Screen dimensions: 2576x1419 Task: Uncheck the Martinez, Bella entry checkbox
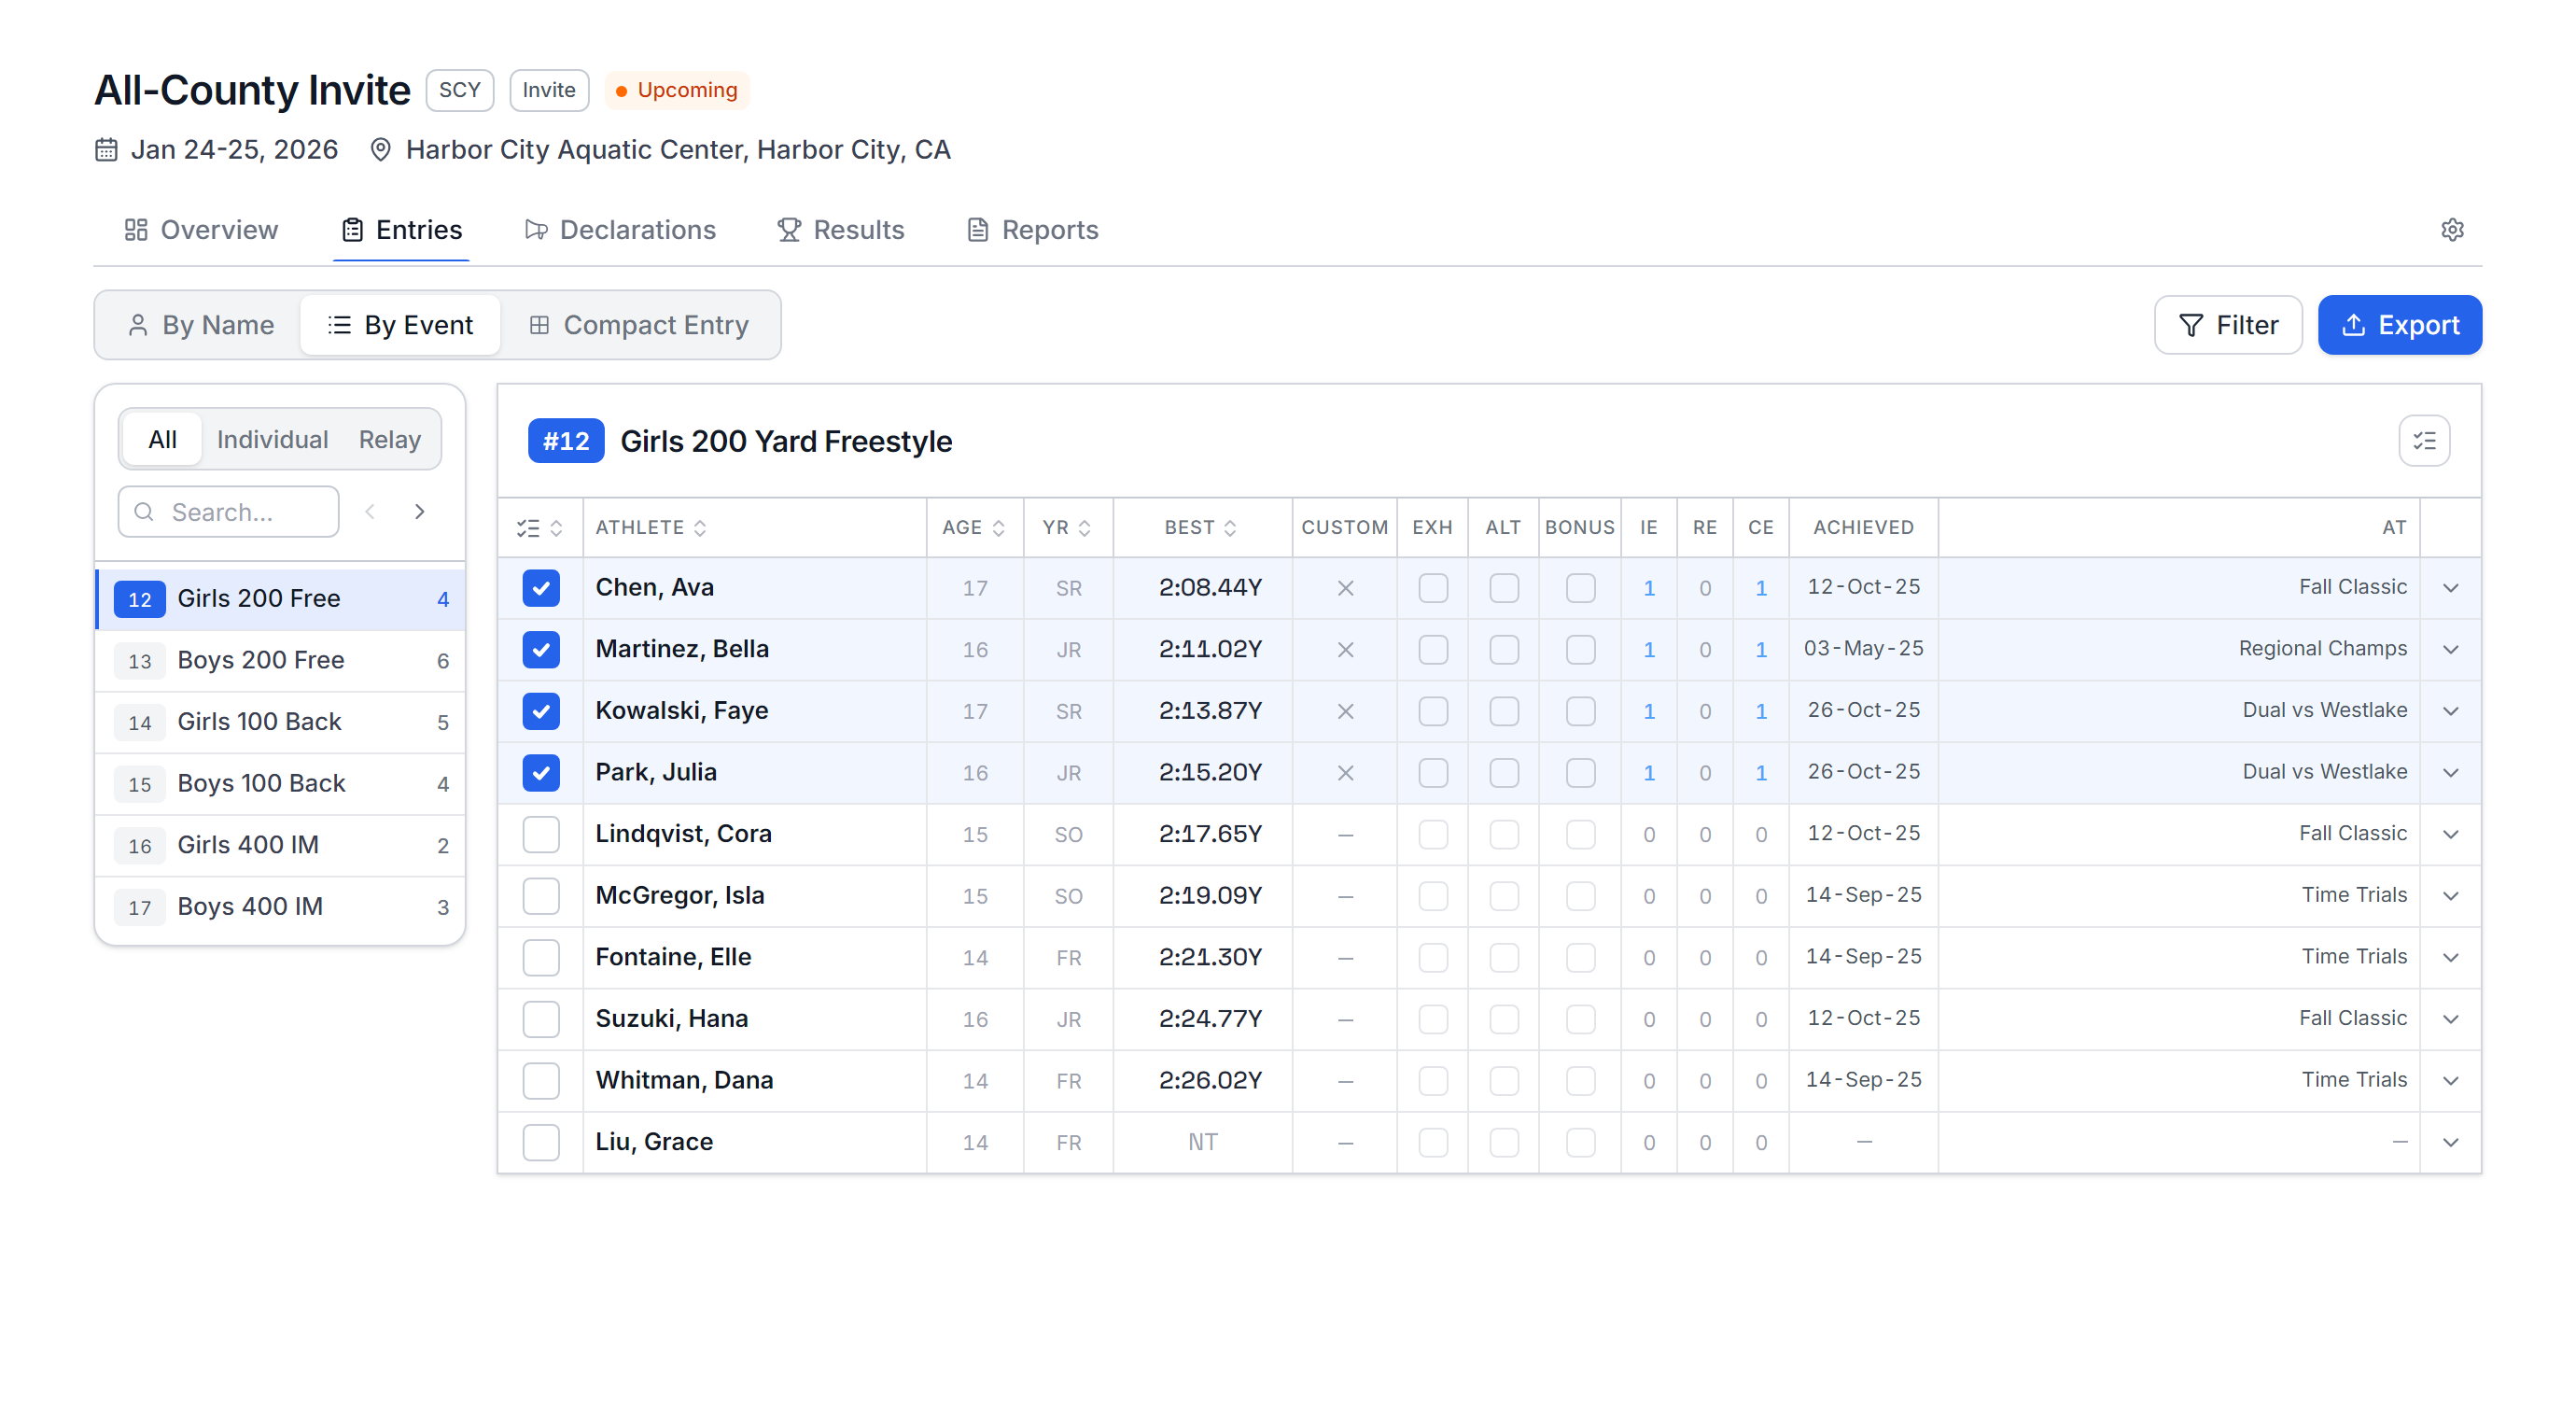click(x=541, y=650)
